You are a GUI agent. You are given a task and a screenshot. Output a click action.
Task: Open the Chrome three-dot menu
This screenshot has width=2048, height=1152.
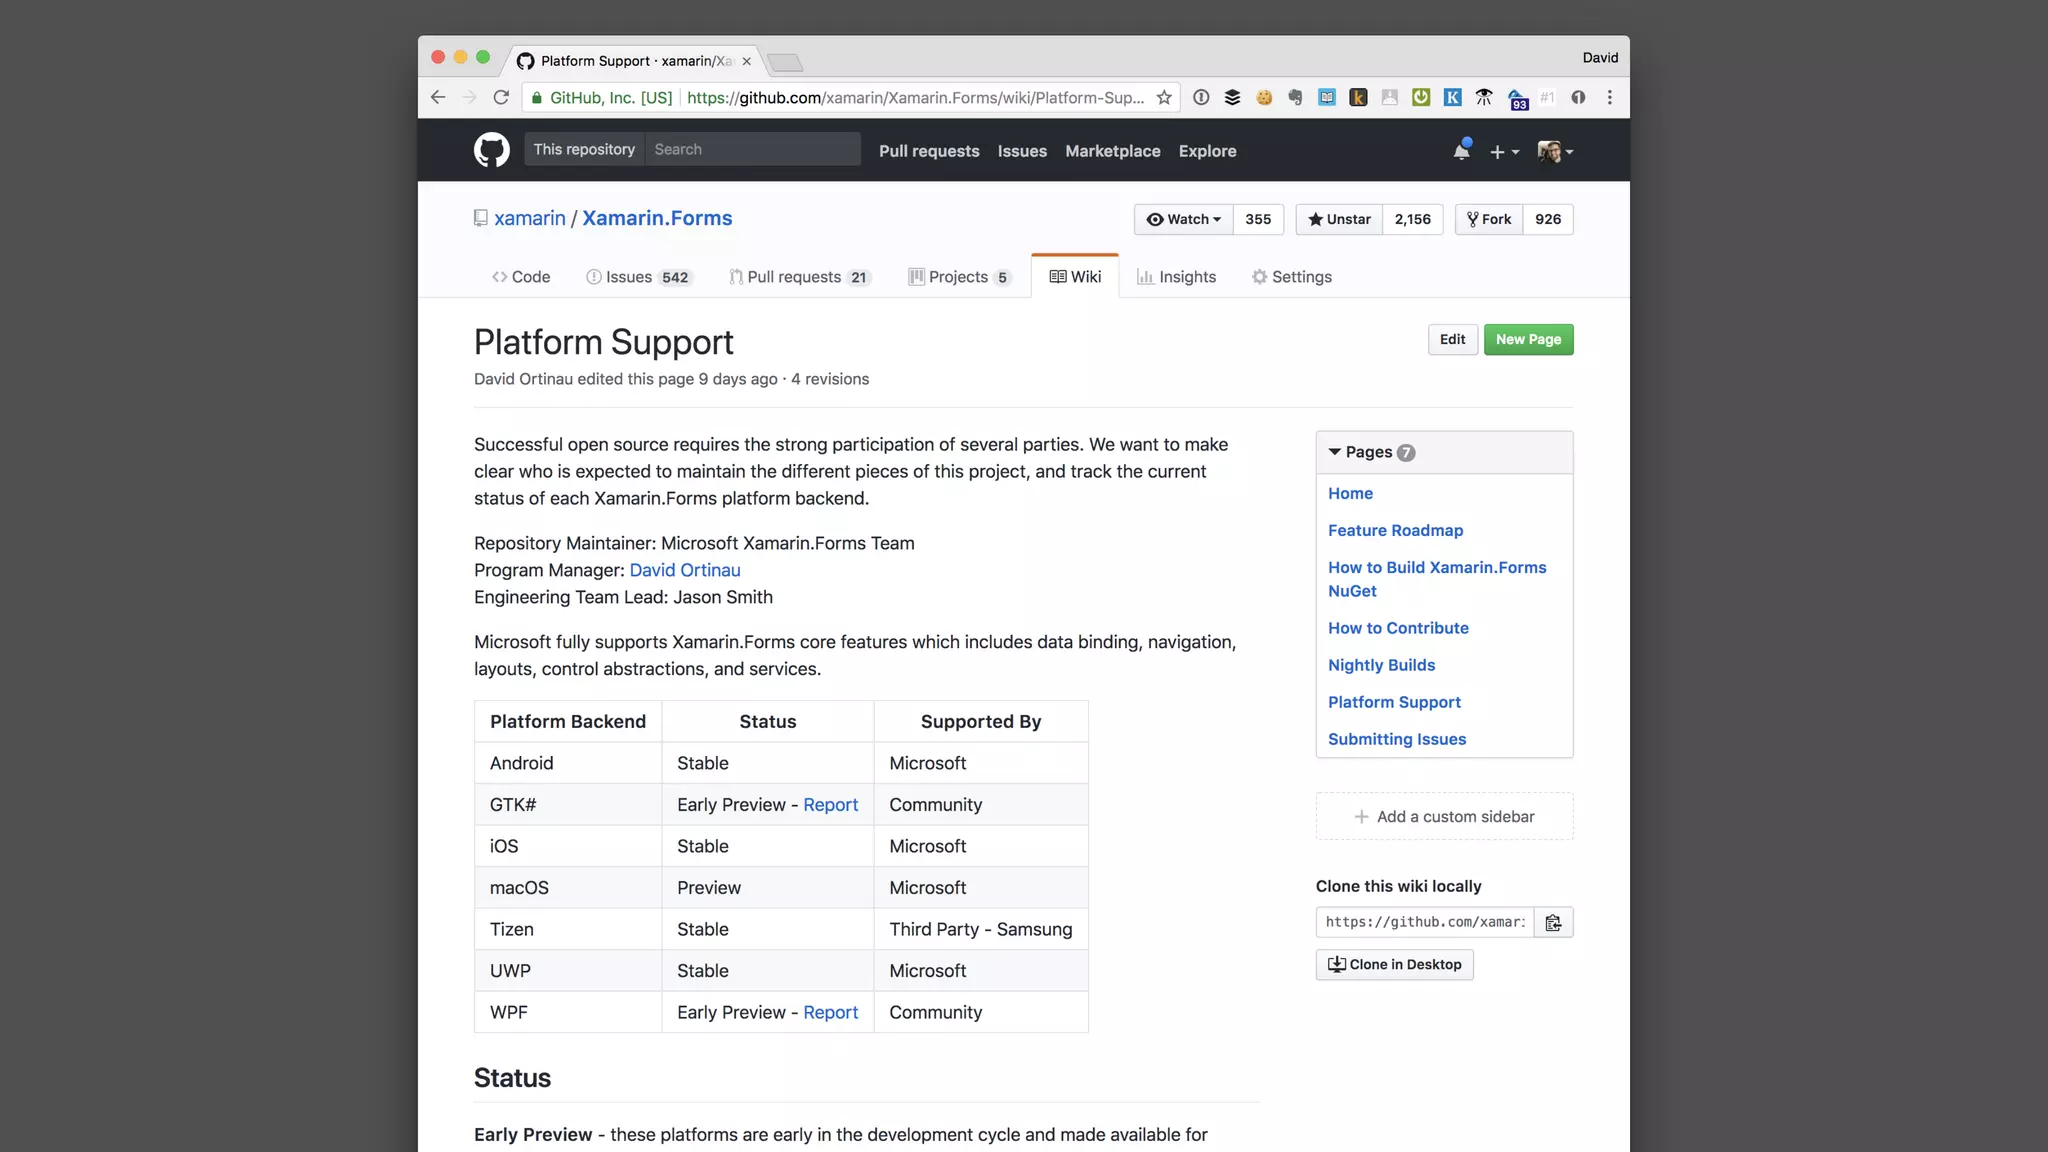click(1609, 97)
